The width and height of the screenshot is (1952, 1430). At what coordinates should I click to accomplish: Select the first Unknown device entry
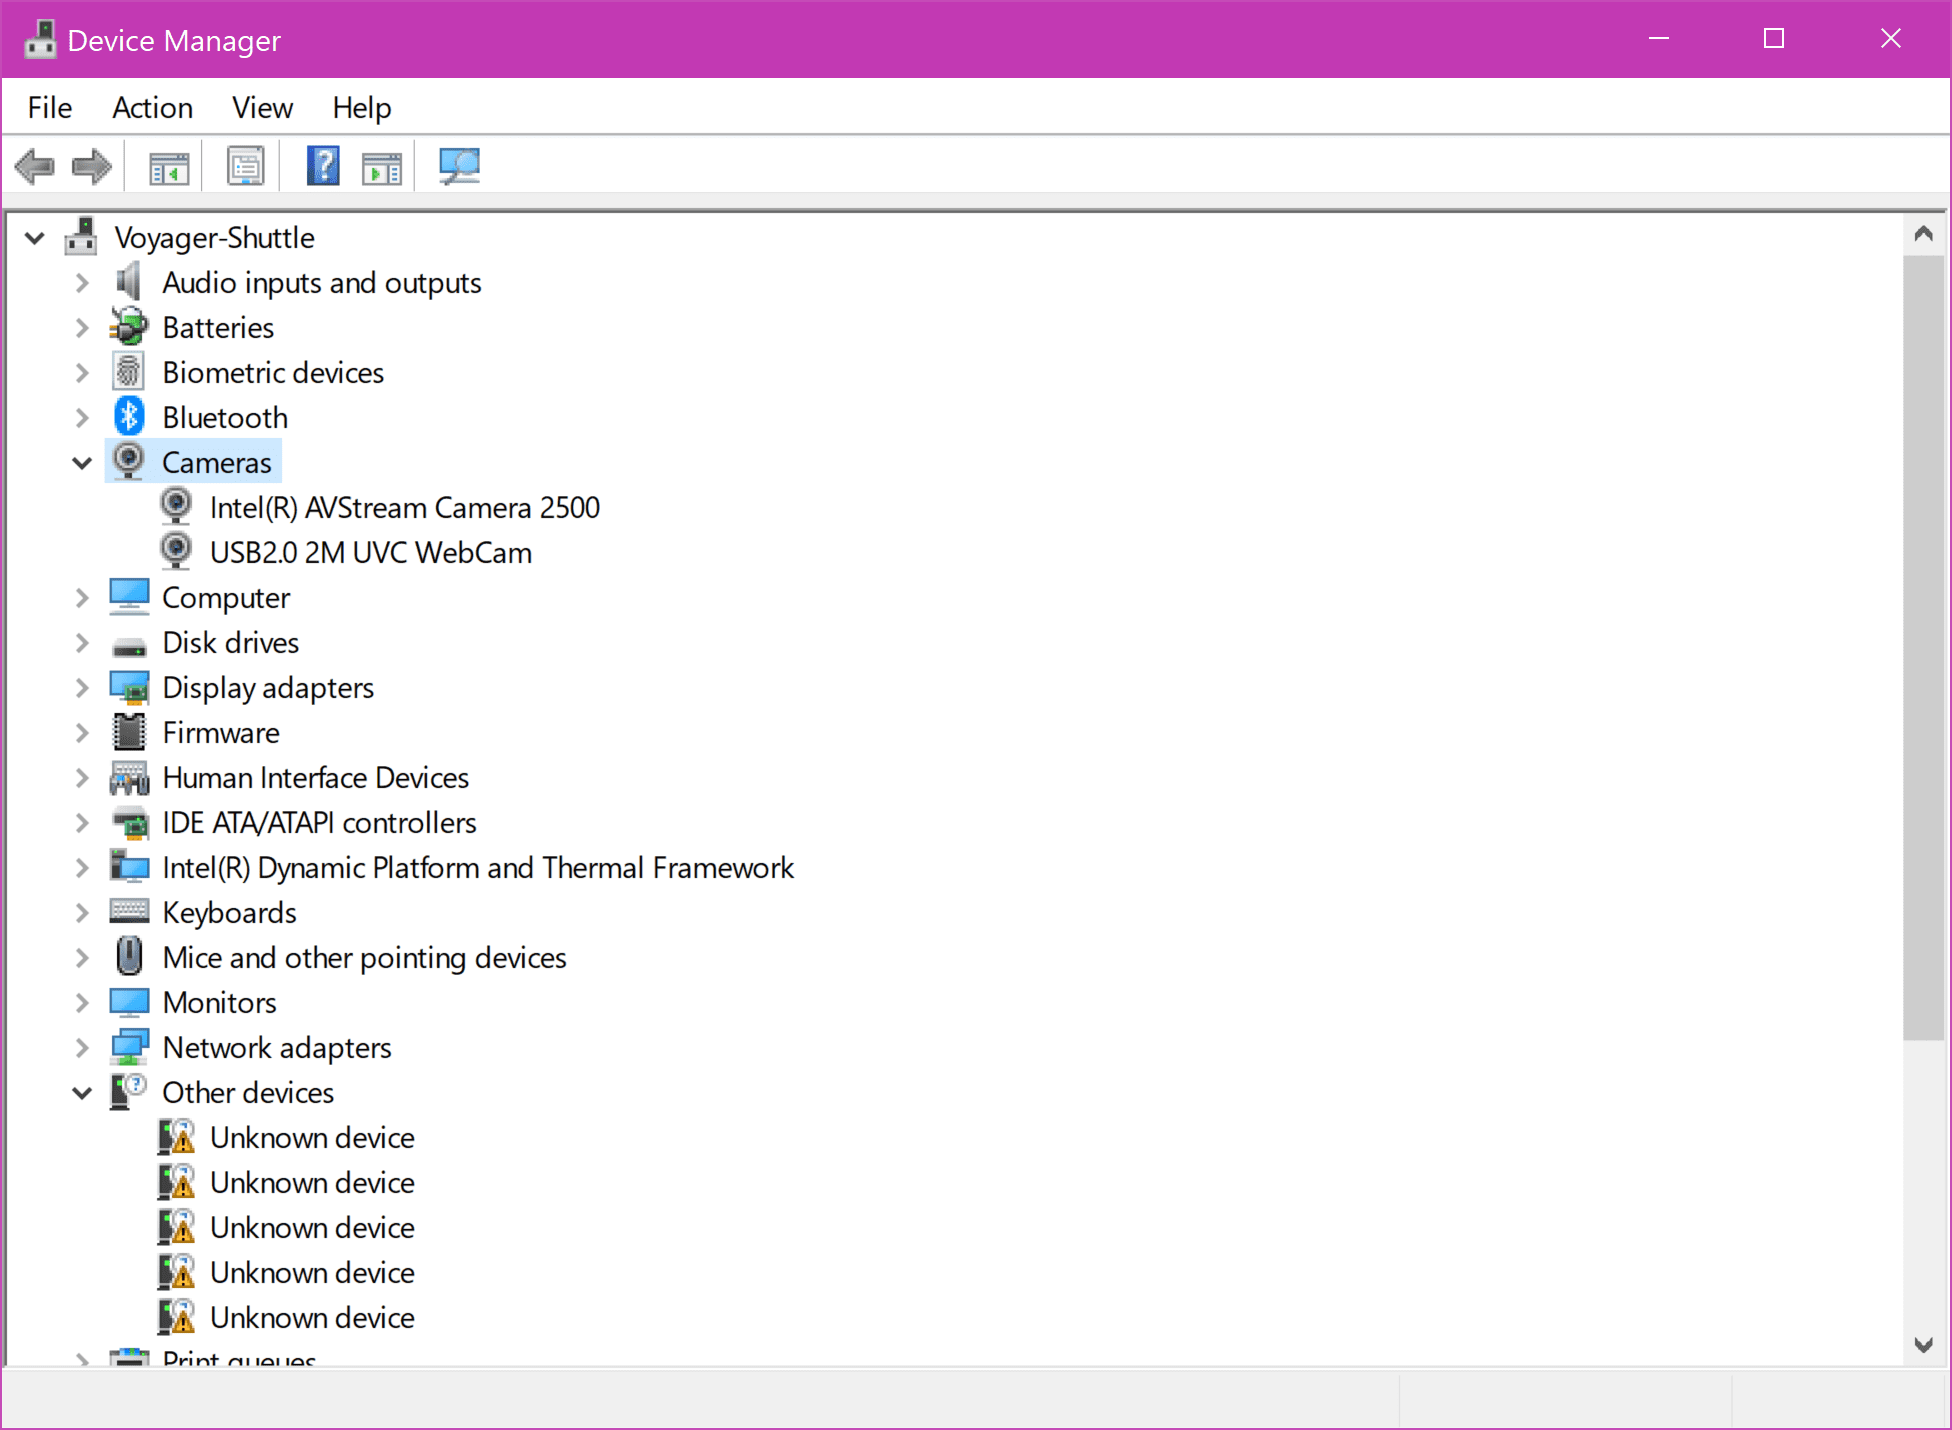click(312, 1137)
